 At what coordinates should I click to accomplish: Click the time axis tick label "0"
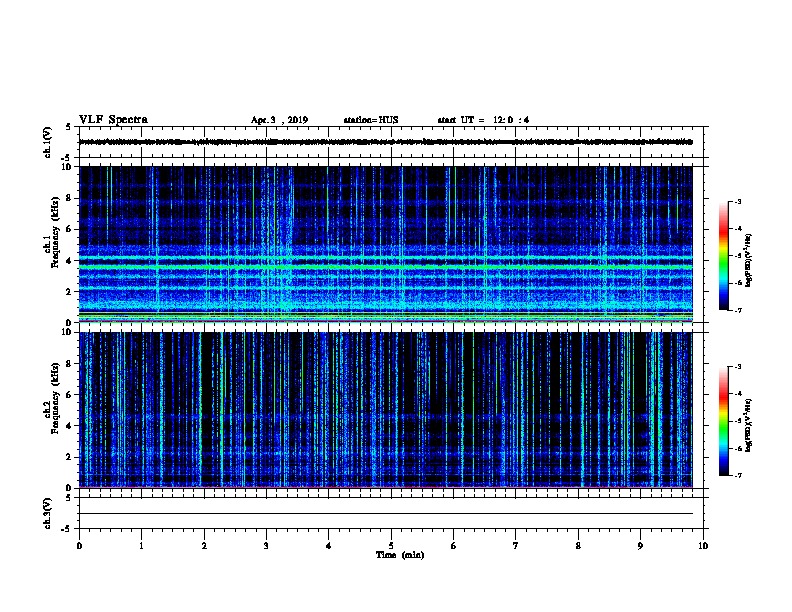tap(79, 546)
